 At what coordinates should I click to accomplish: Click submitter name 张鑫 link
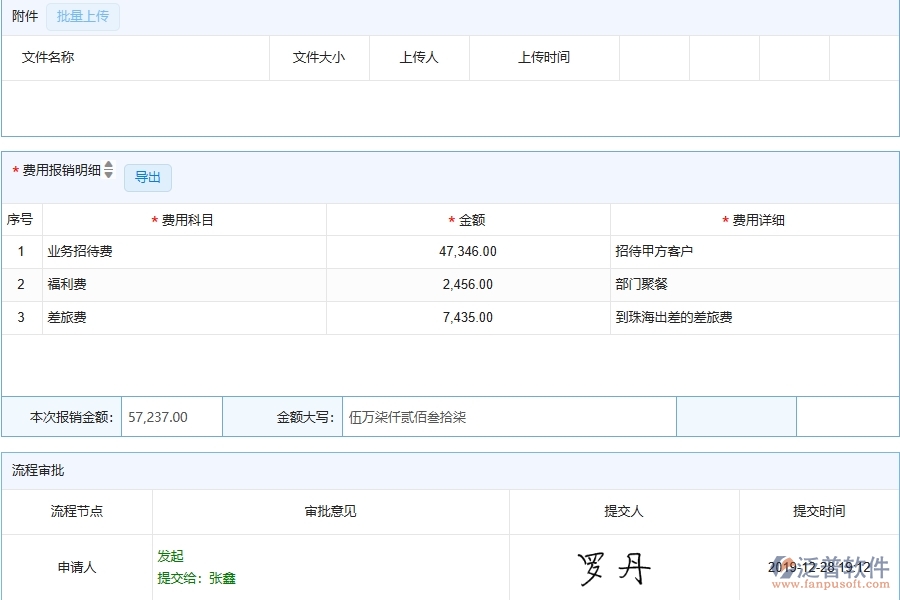[221, 578]
